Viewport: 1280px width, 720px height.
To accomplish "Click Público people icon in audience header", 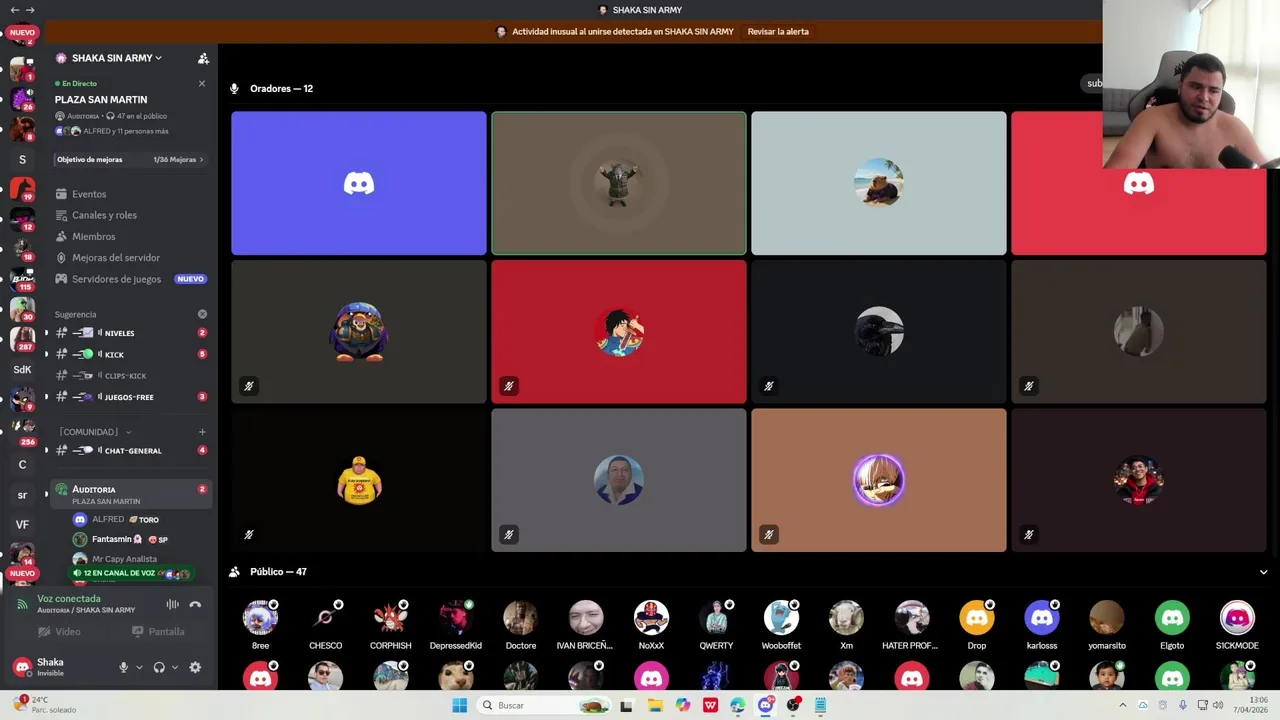I will [x=234, y=572].
